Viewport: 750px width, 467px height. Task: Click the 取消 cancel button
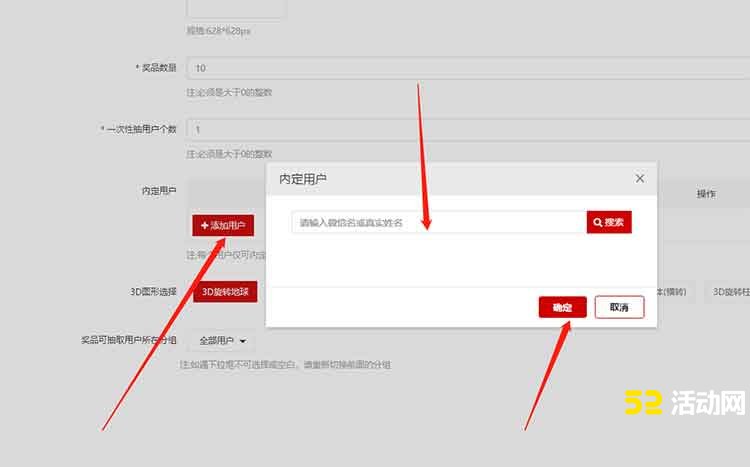tap(619, 307)
